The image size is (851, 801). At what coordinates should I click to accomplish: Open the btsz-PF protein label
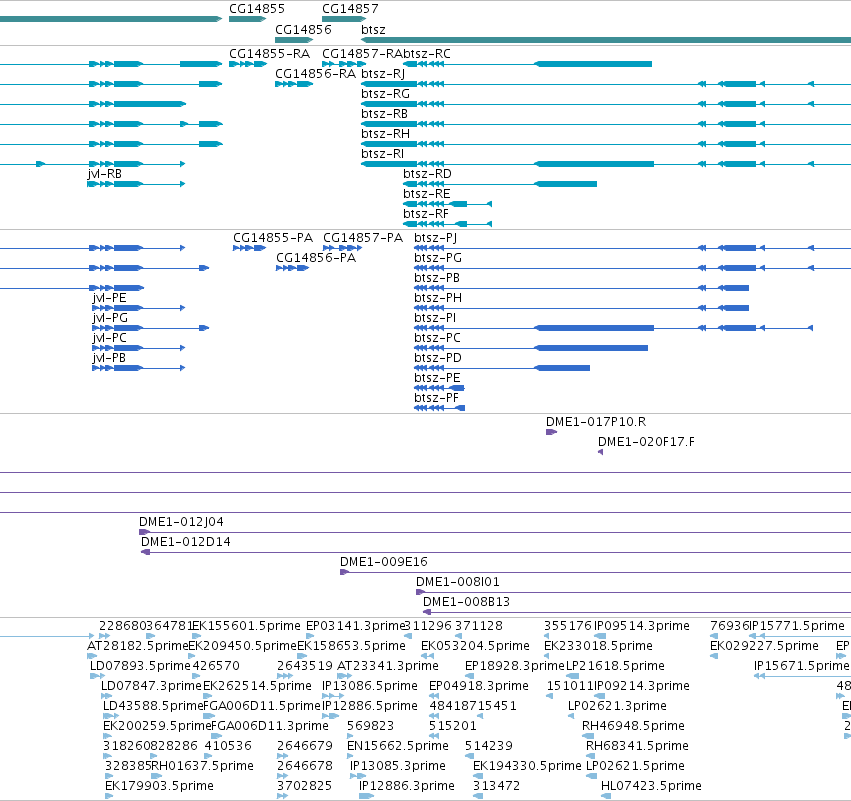[437, 398]
